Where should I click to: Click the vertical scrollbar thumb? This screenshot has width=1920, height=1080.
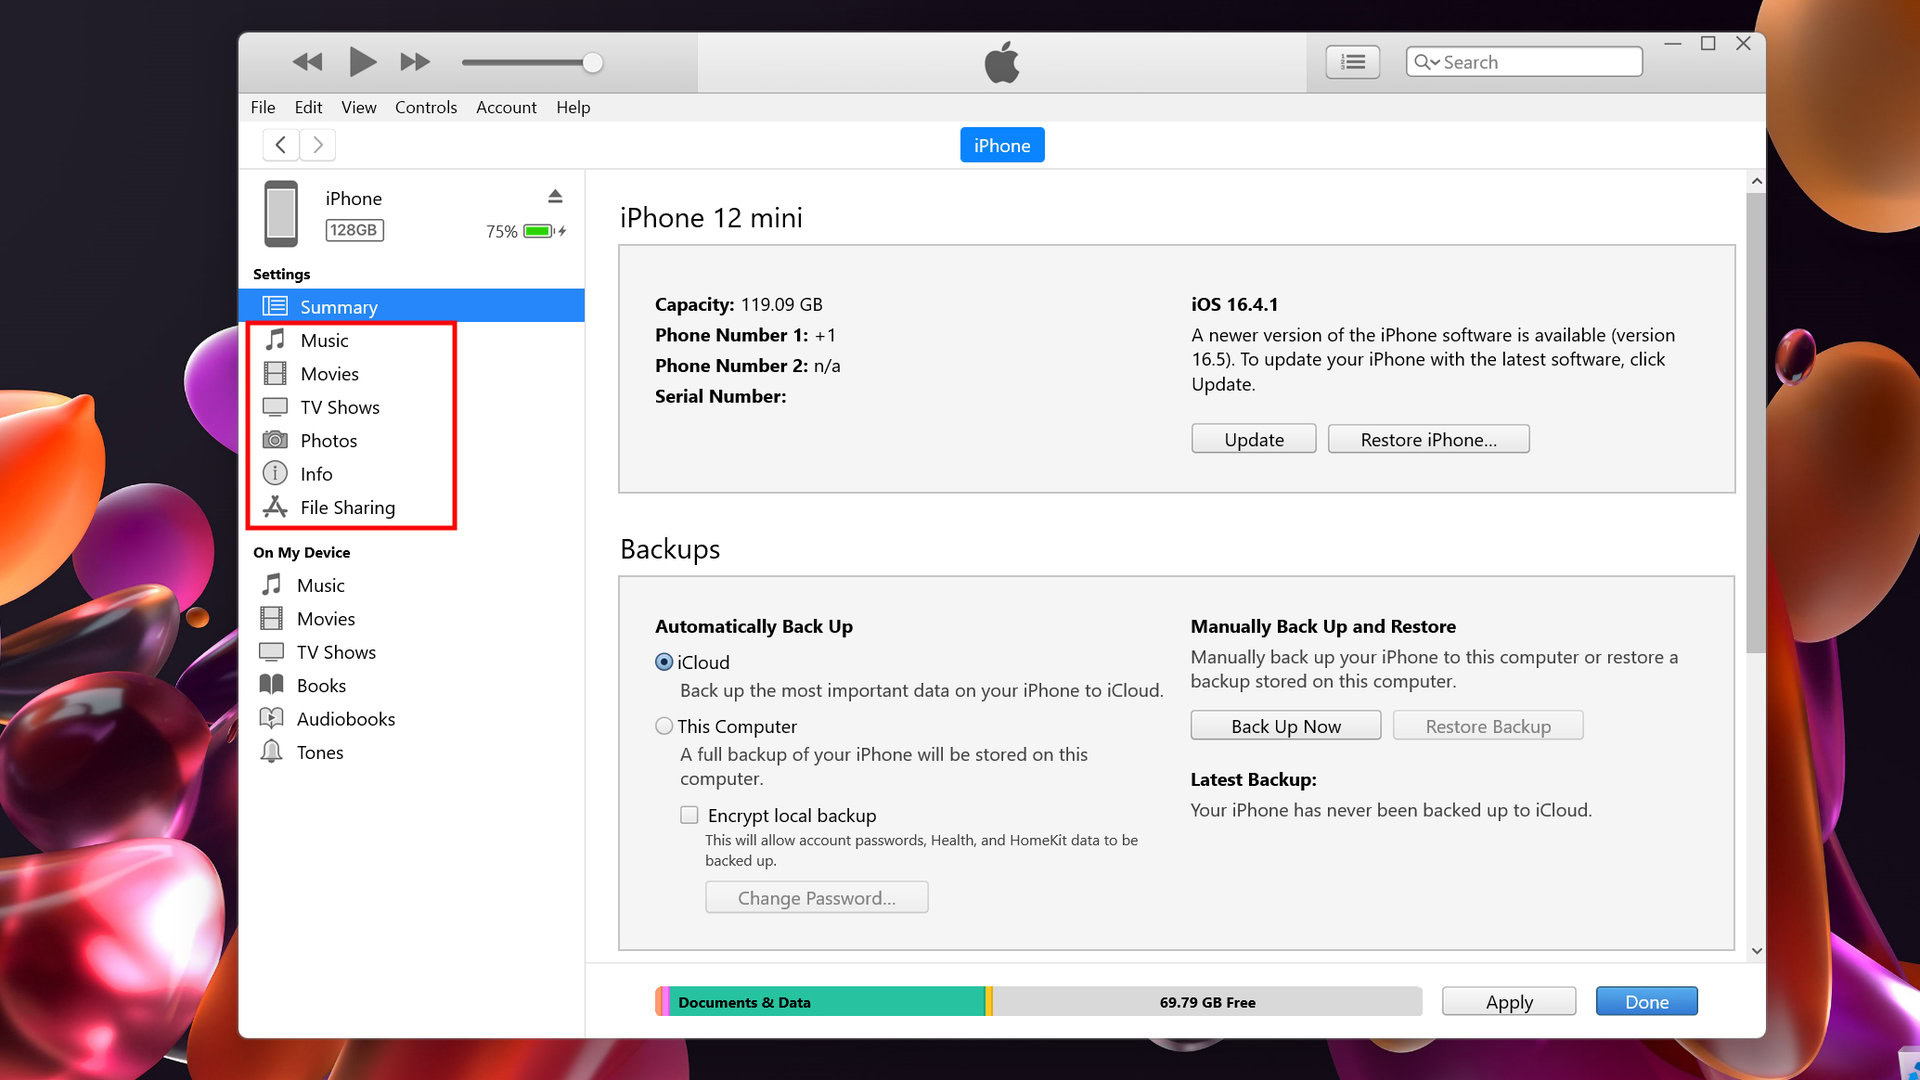click(1756, 423)
